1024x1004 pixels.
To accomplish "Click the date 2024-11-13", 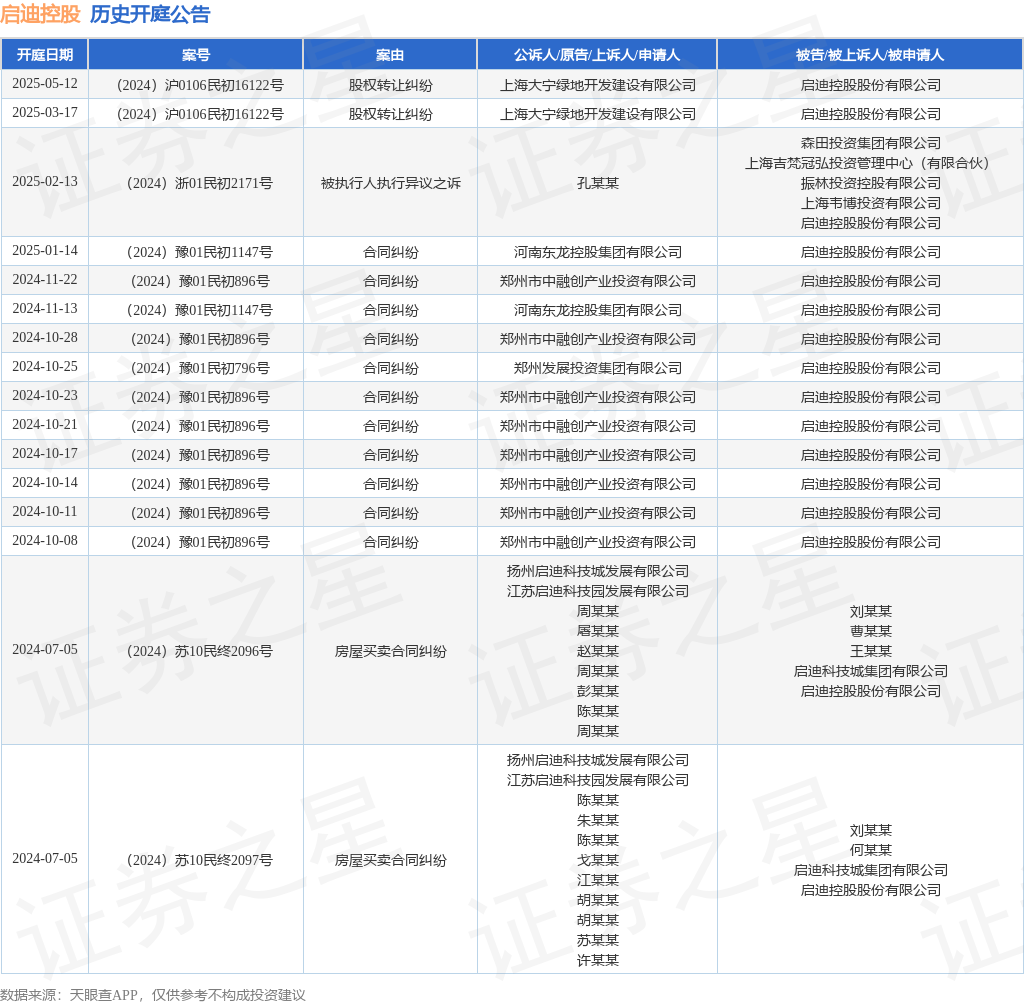I will click(44, 308).
